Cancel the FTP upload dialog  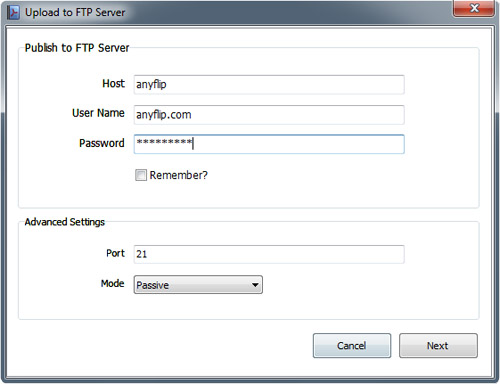(352, 346)
